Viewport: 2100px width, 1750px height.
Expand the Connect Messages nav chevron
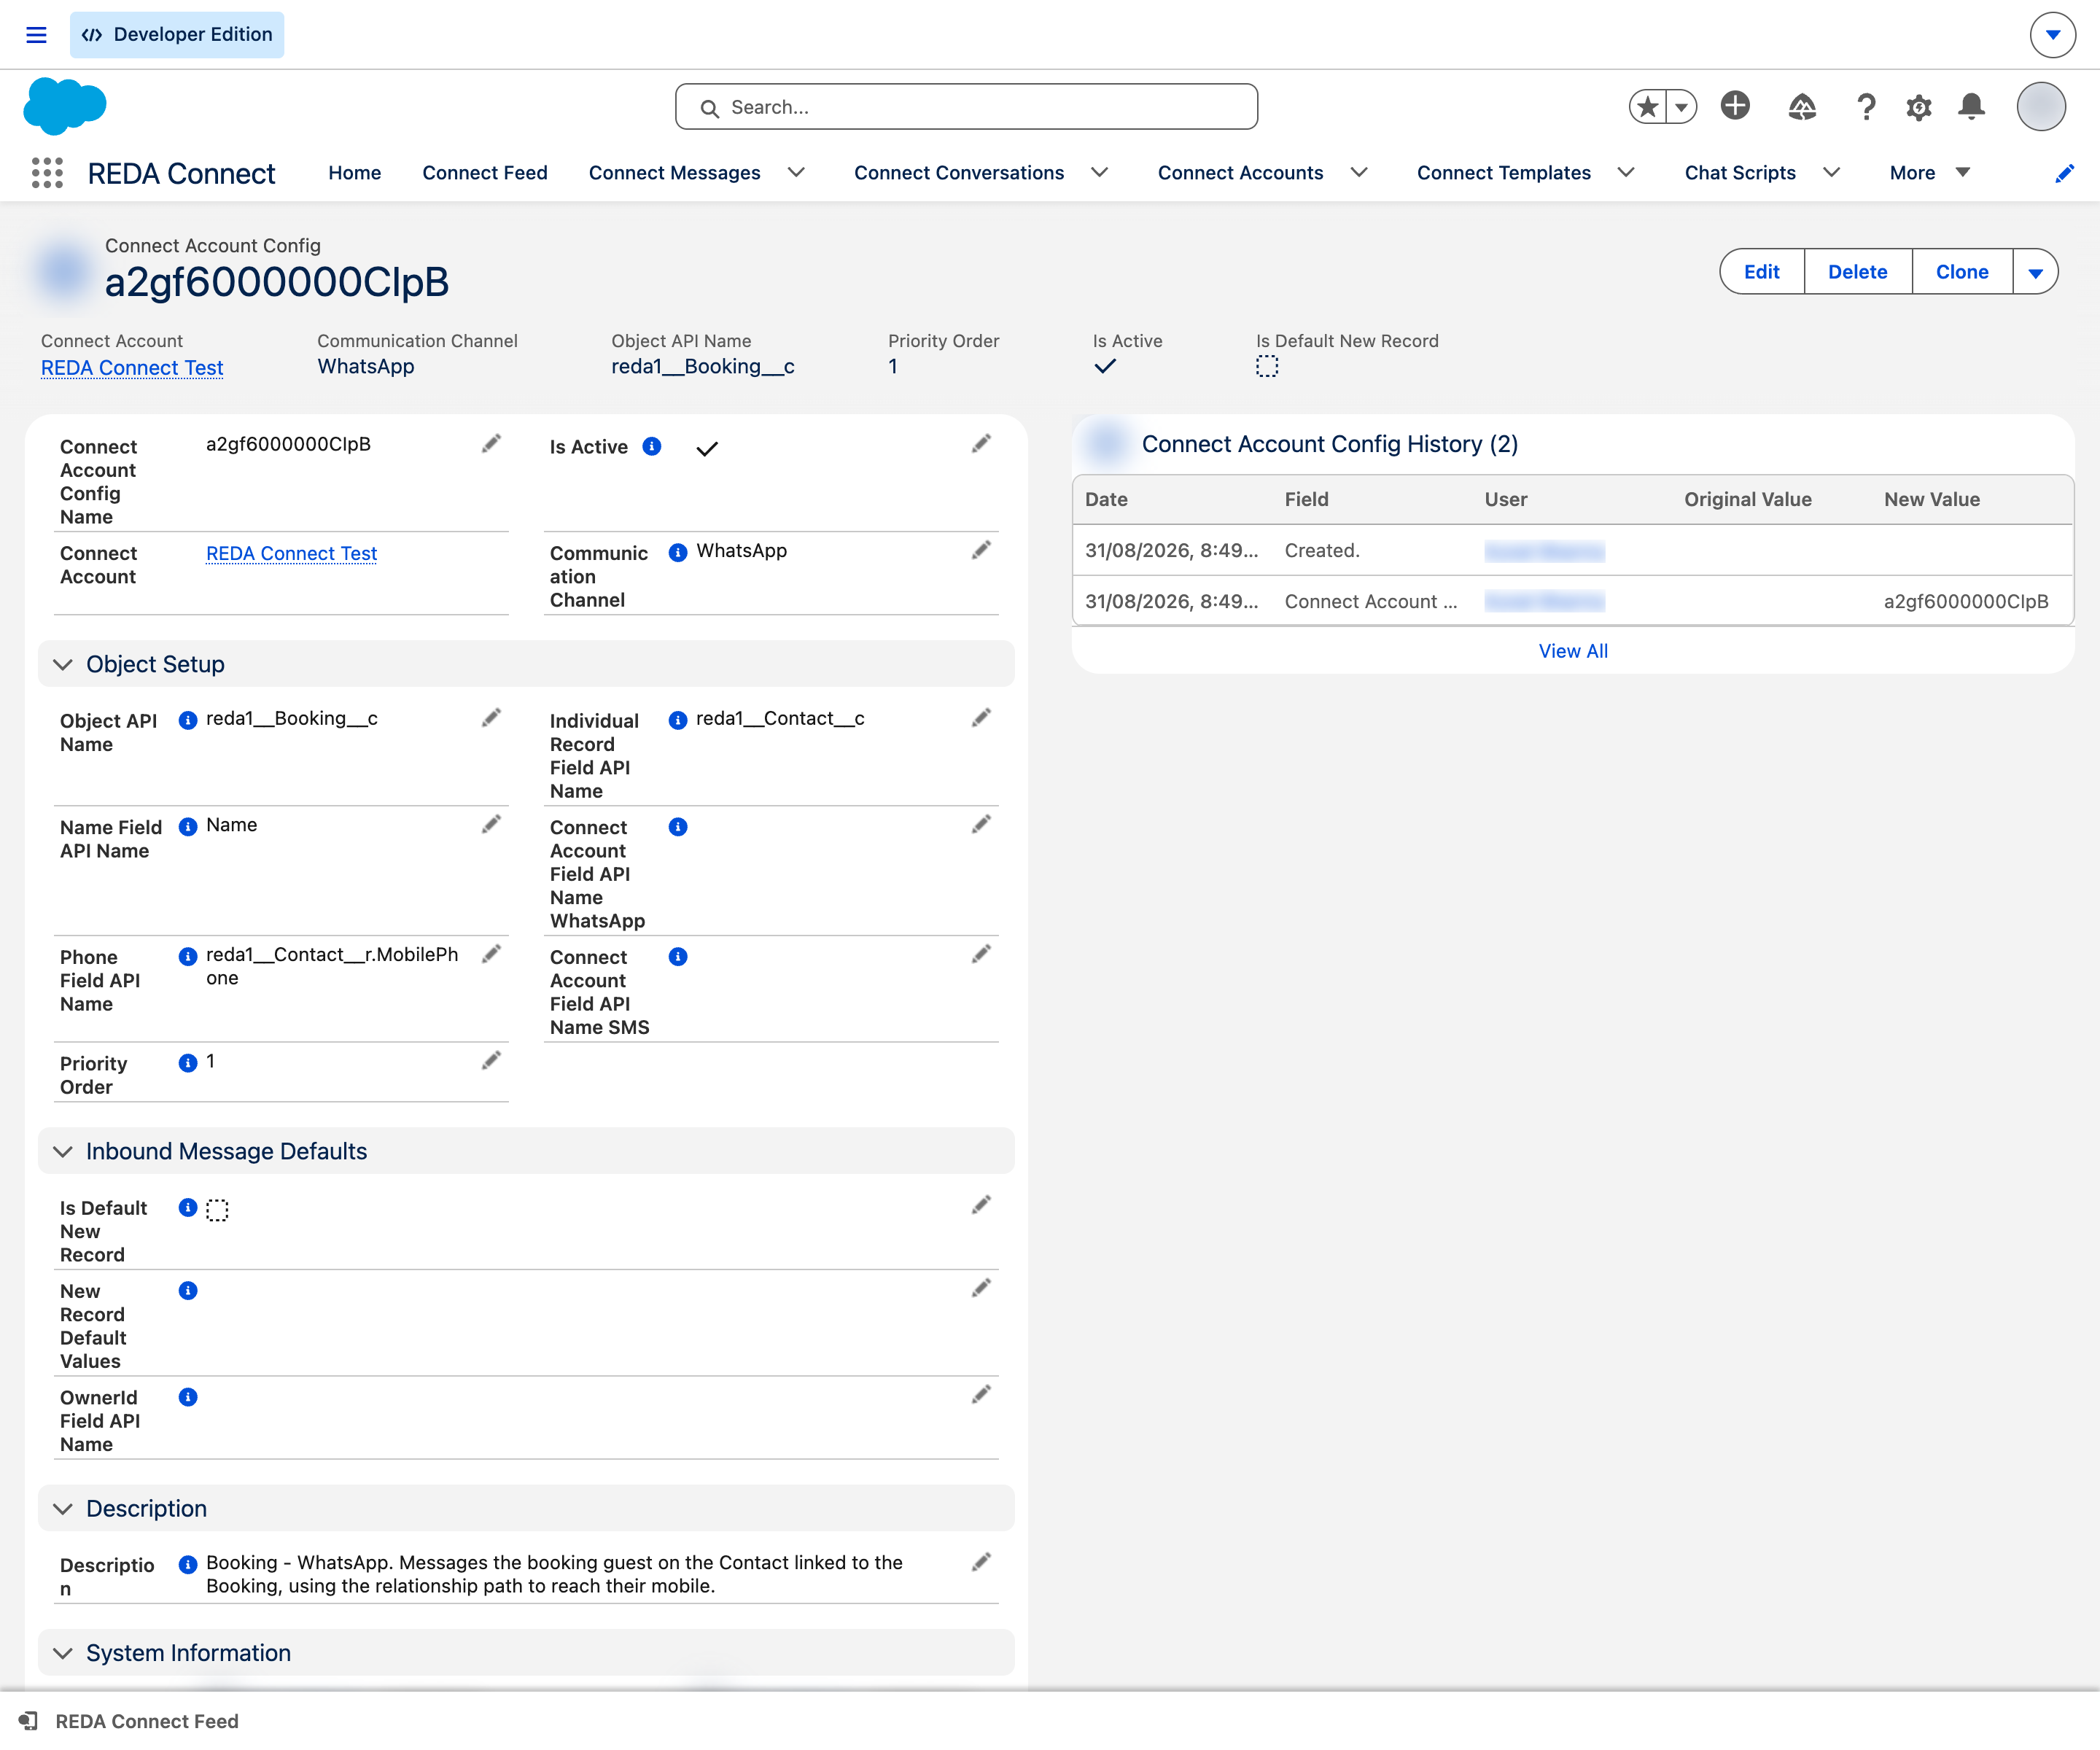click(796, 173)
